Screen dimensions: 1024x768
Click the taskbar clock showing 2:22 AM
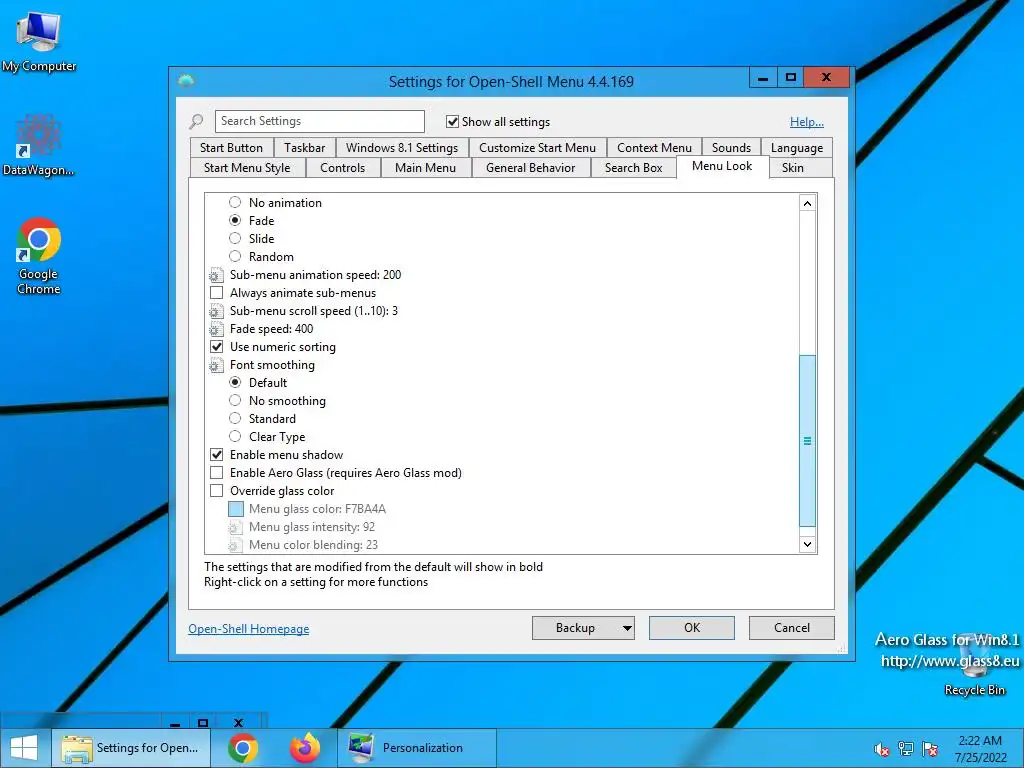980,749
